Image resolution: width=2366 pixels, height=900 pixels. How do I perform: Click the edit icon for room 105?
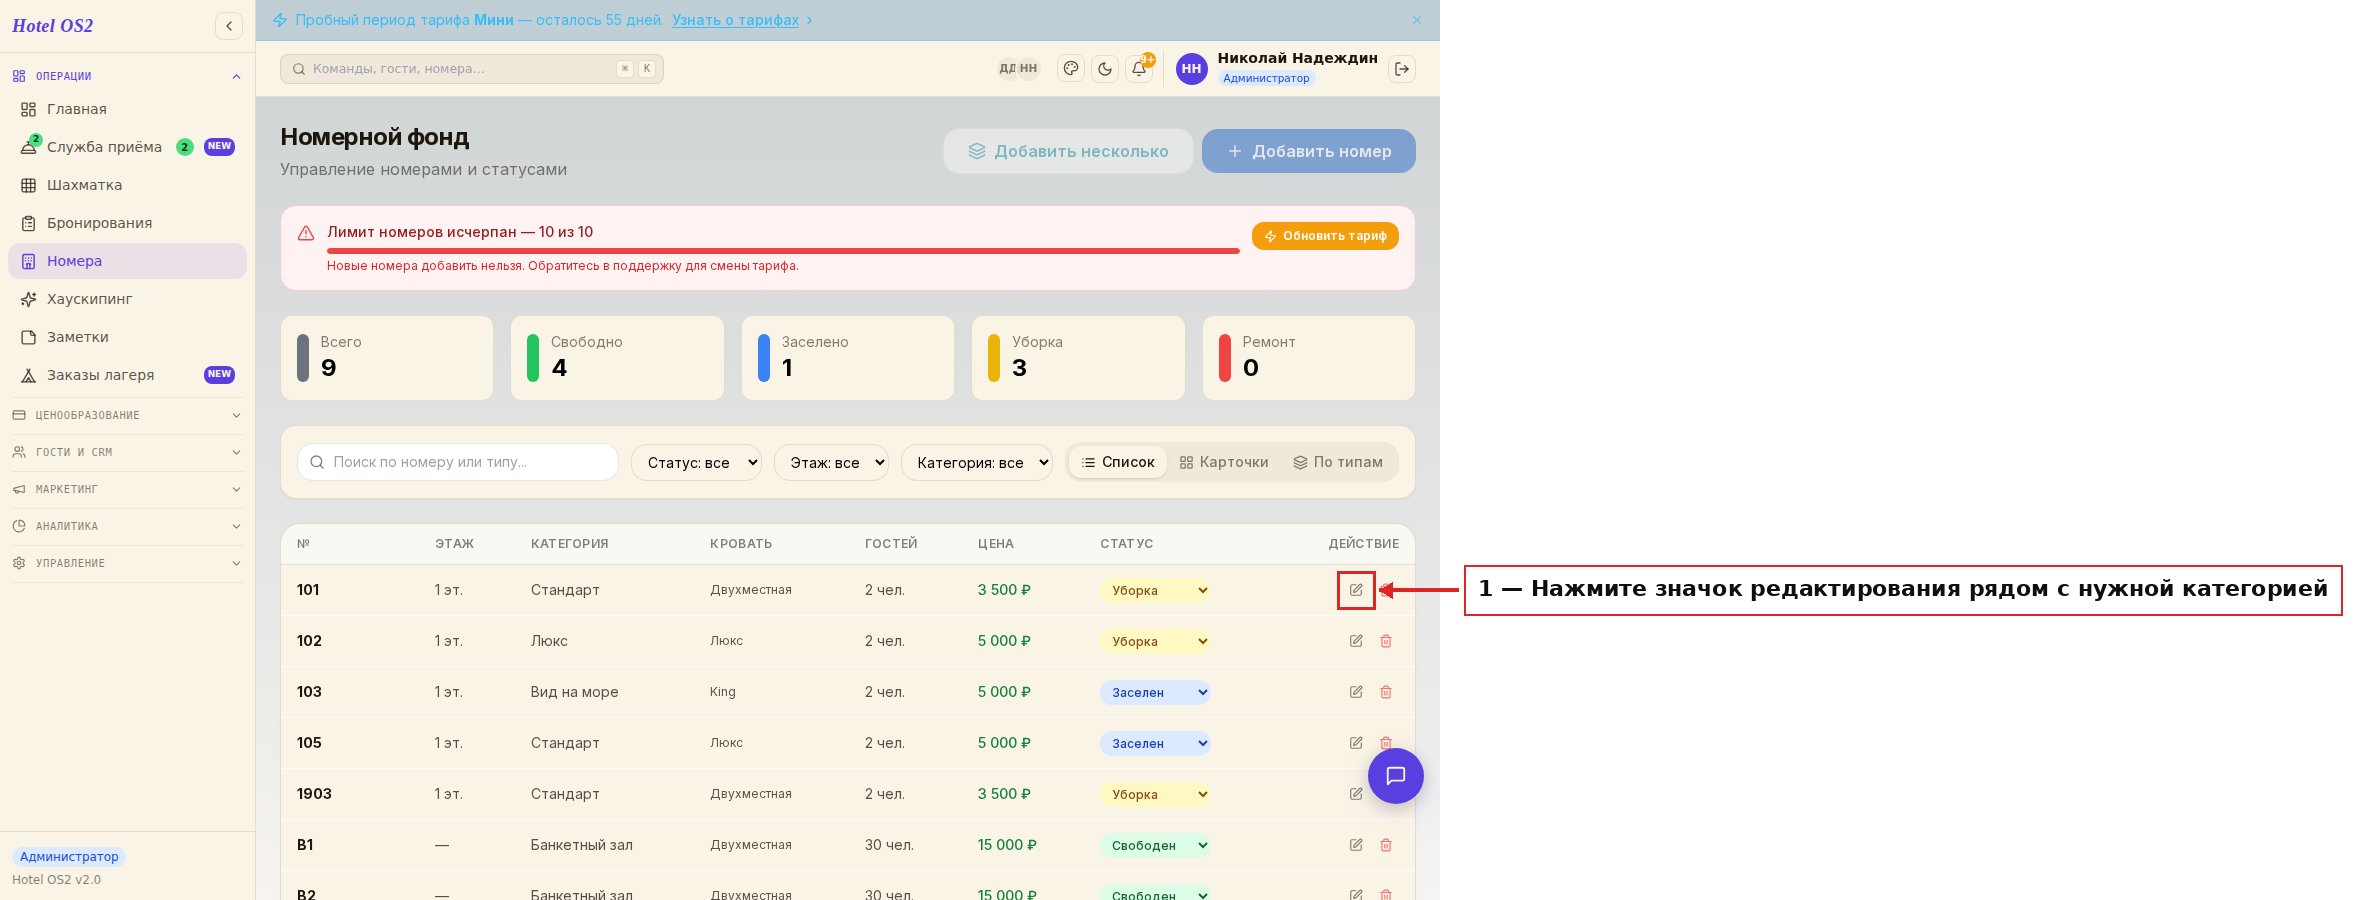pos(1356,743)
